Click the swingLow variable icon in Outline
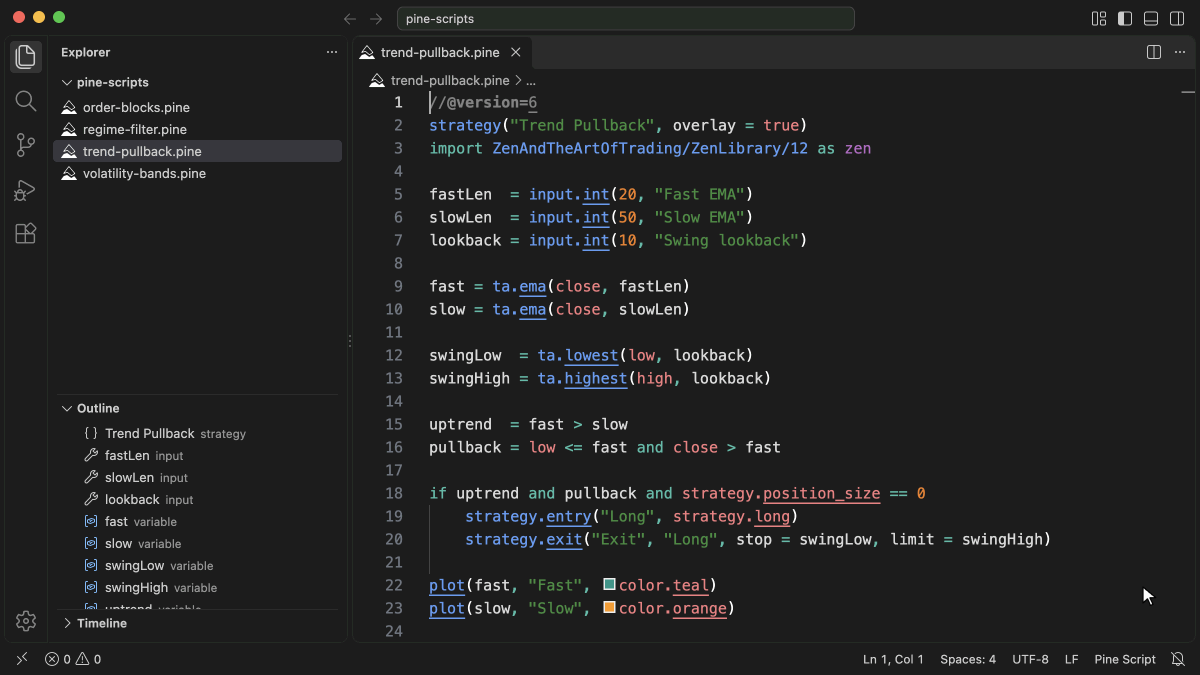Image resolution: width=1200 pixels, height=675 pixels. click(91, 566)
